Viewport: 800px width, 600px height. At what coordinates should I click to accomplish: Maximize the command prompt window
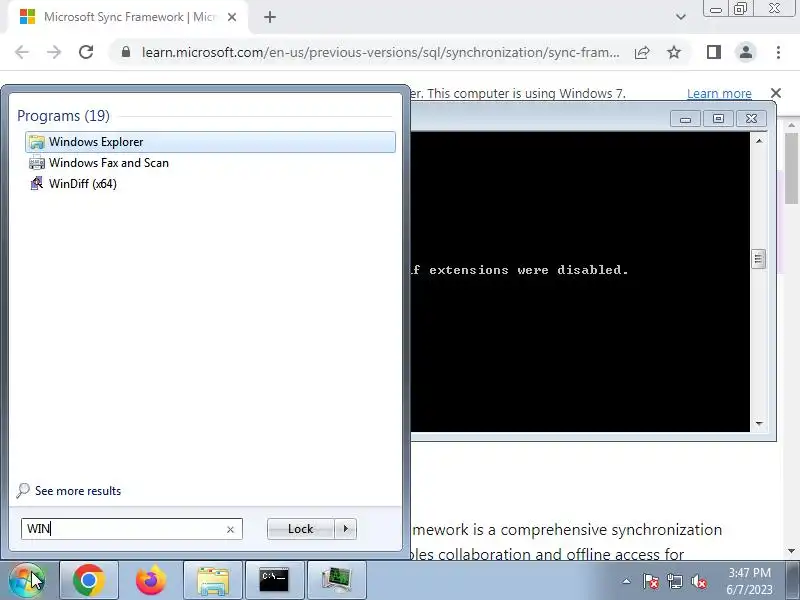point(718,118)
